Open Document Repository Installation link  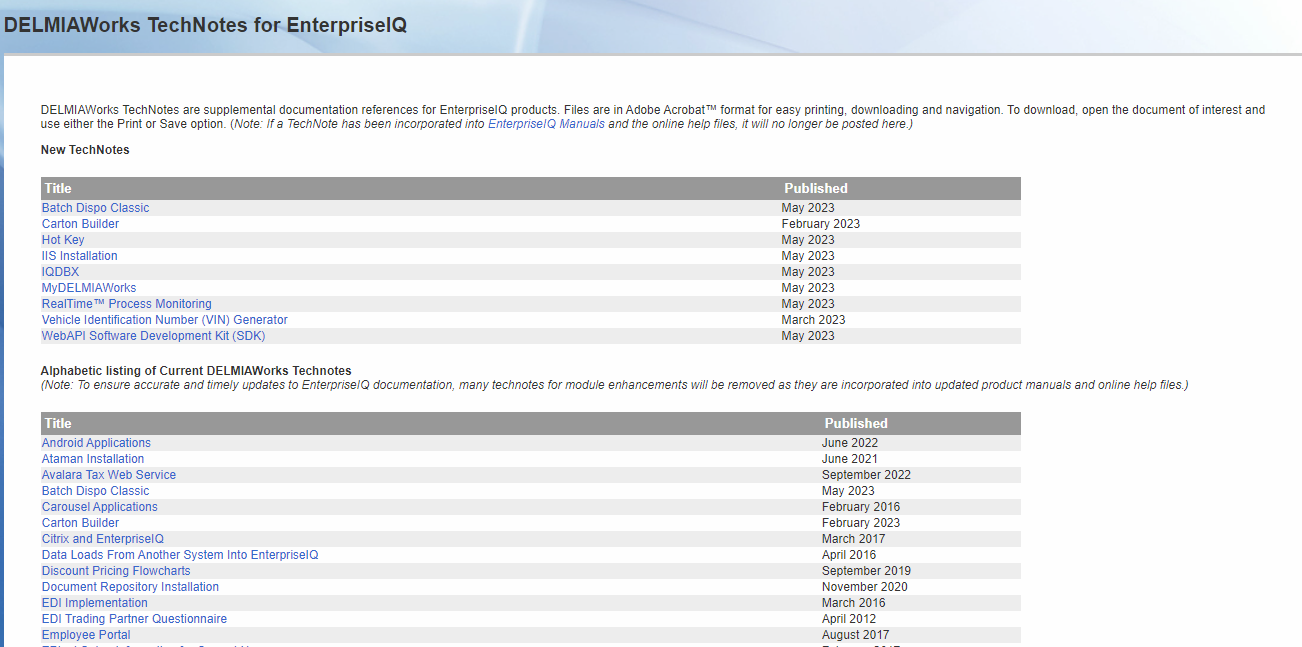130,587
